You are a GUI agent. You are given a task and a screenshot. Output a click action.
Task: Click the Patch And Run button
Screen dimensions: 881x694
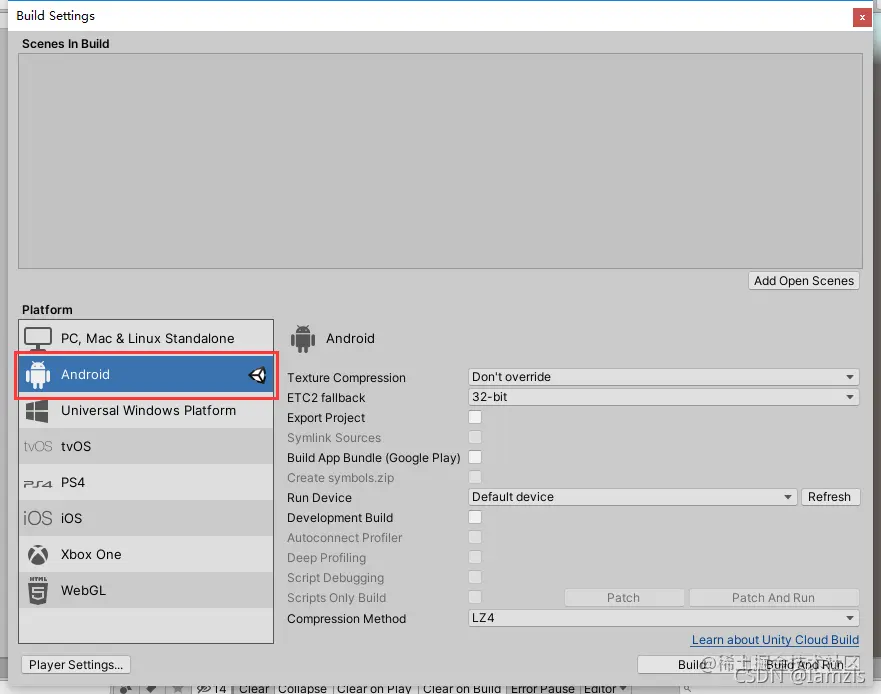[x=774, y=598]
